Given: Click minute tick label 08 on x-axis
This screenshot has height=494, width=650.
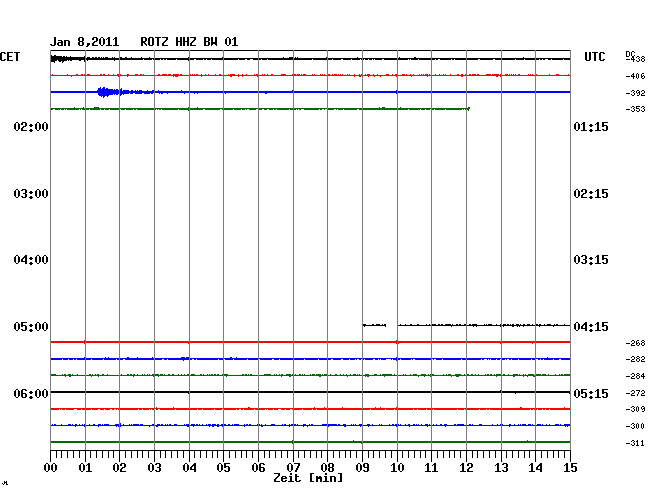Looking at the screenshot, I should pos(327,468).
